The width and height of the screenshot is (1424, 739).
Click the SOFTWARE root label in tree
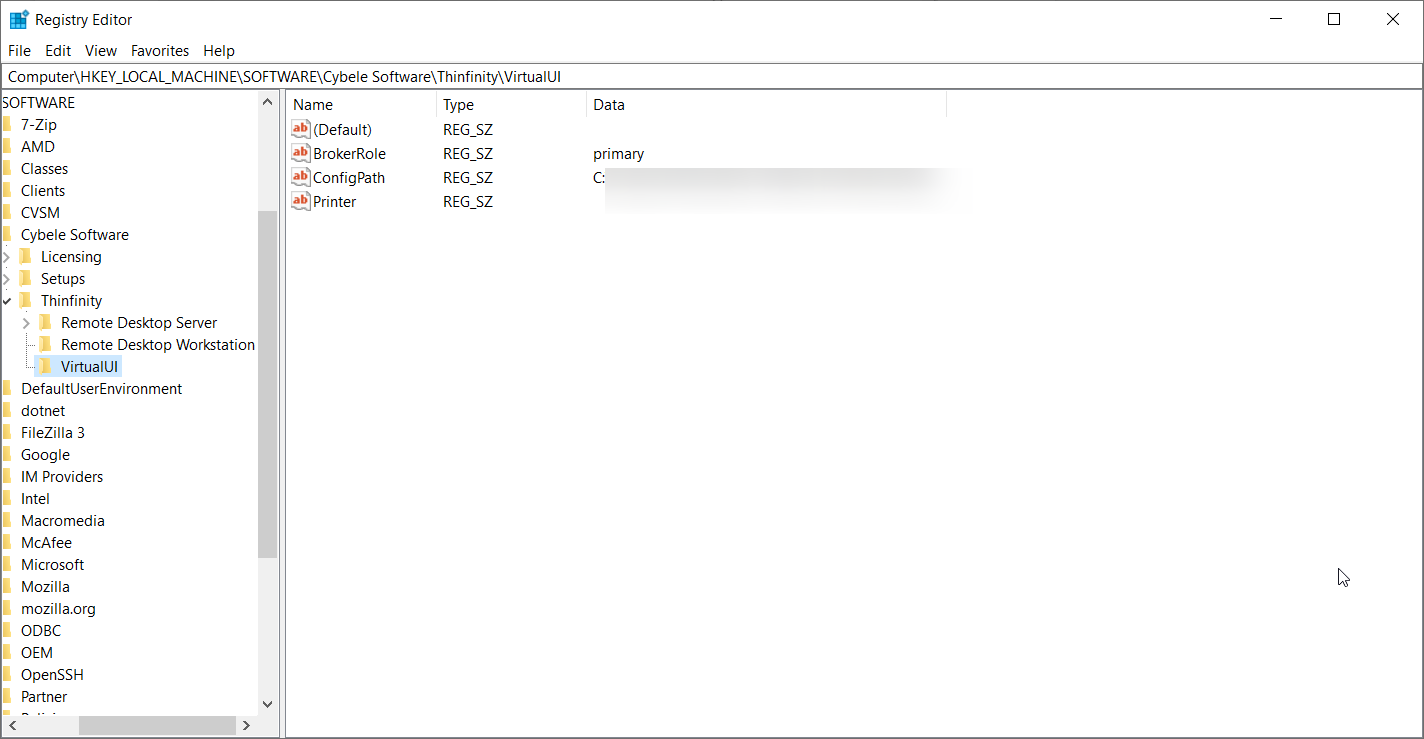click(38, 102)
